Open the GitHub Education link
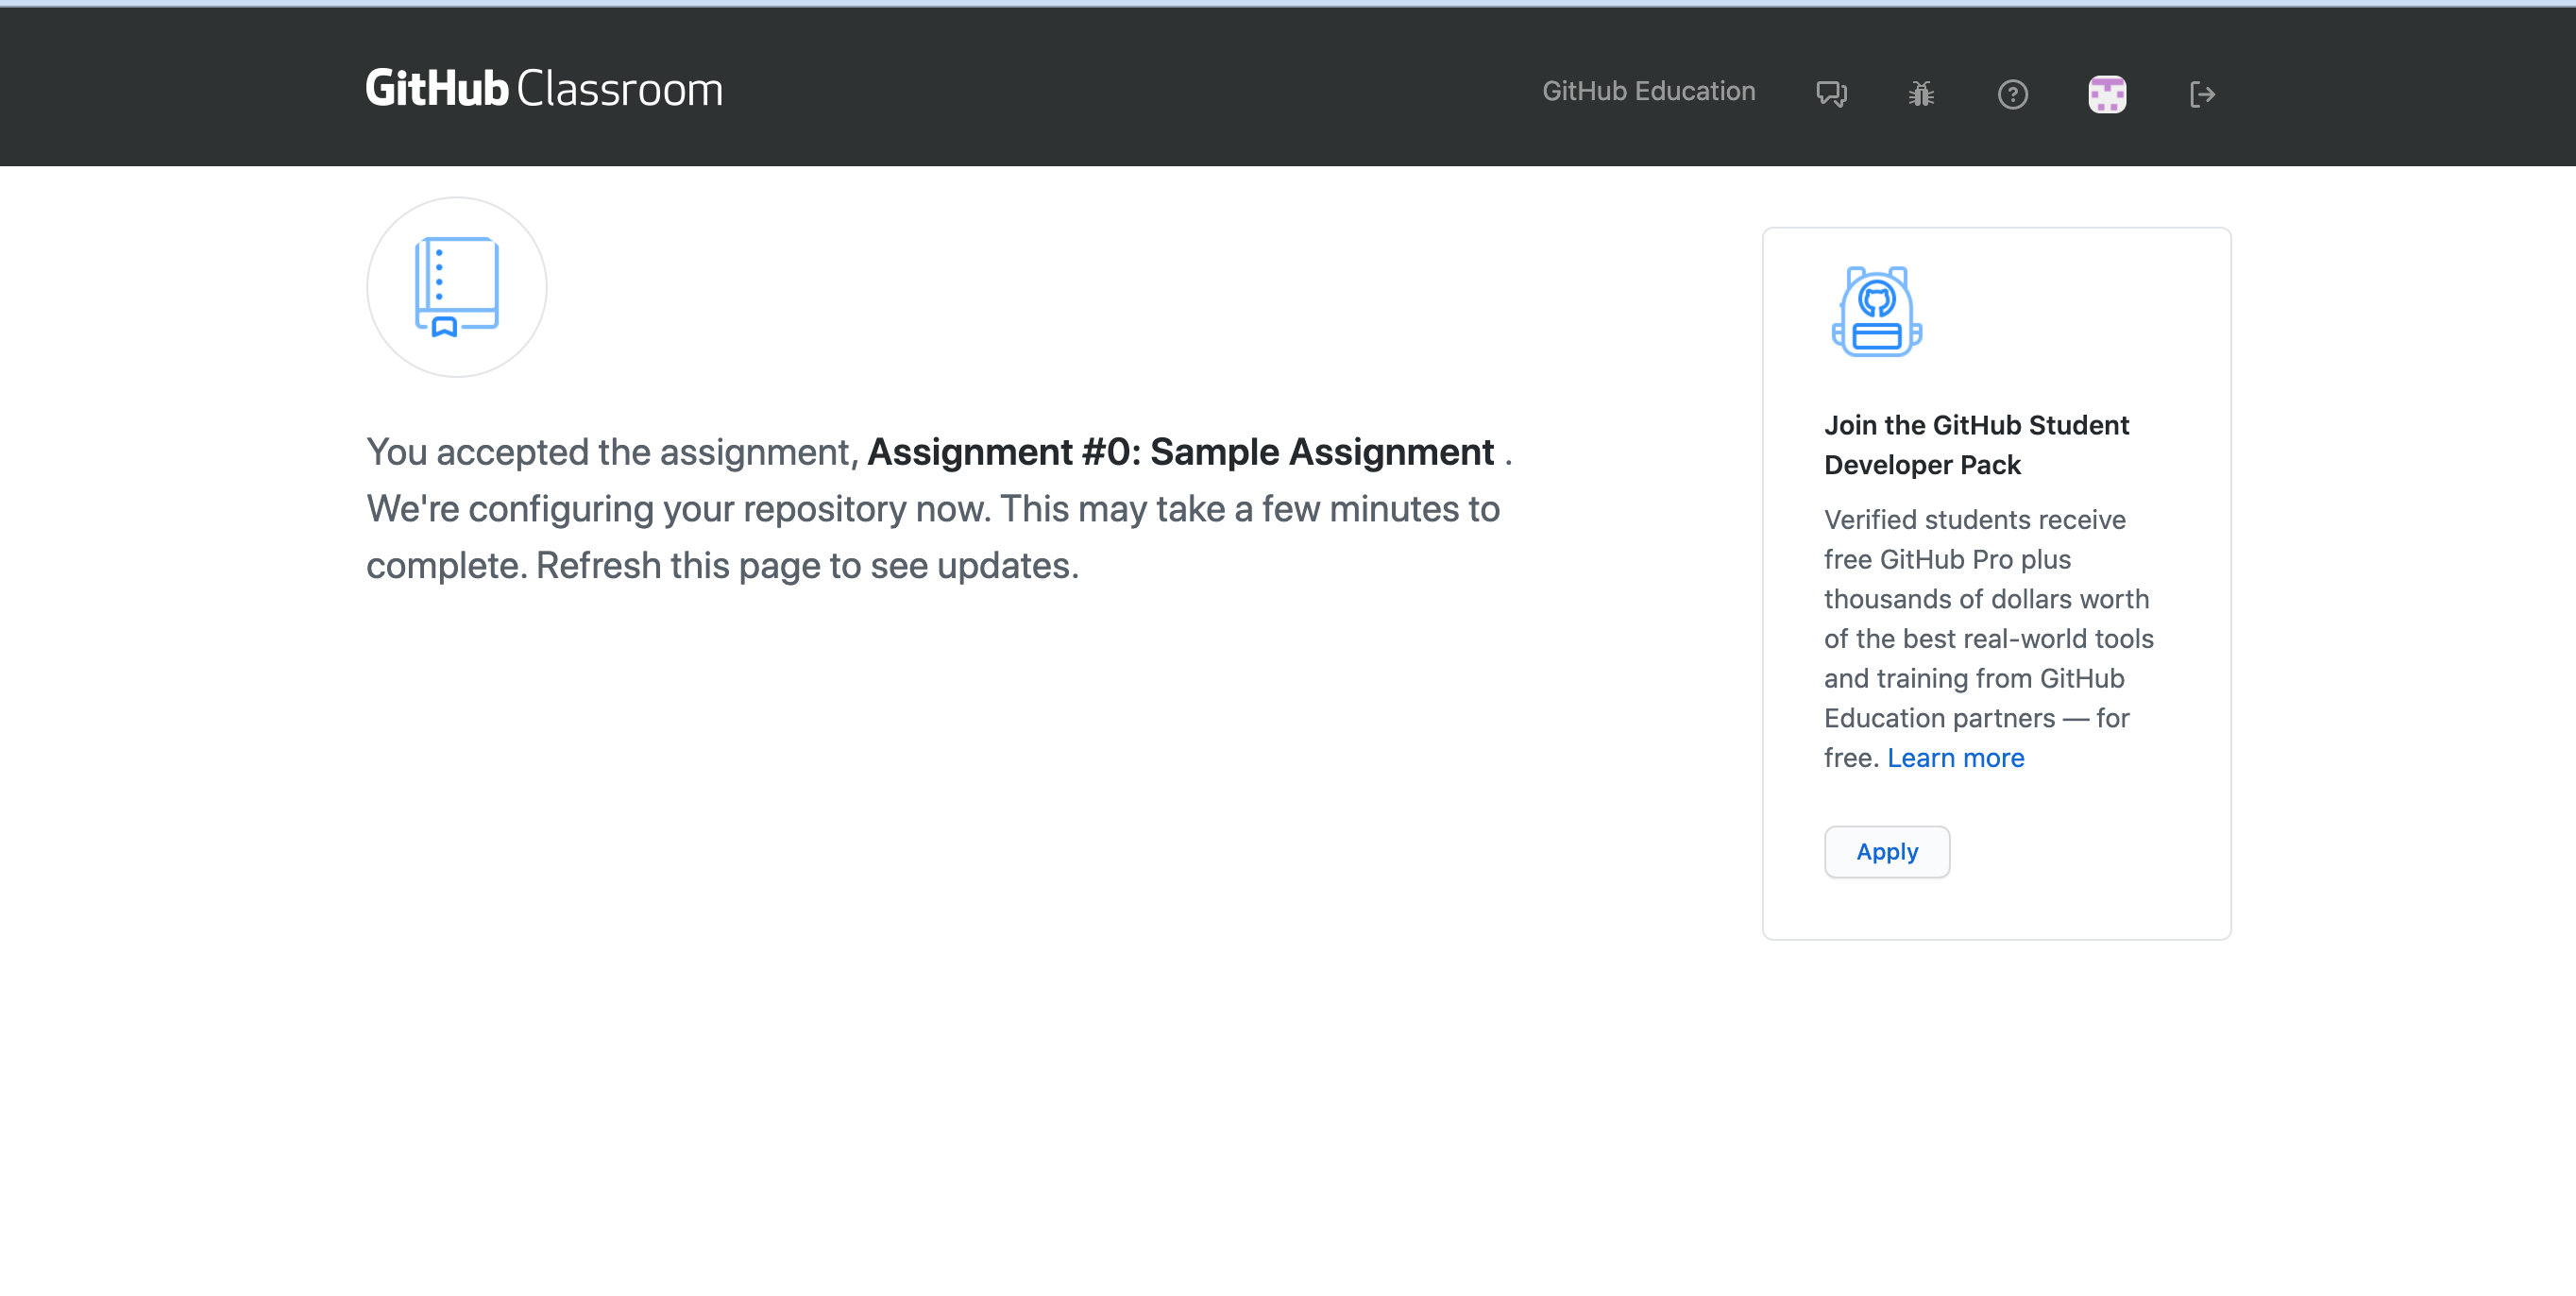 [1648, 91]
